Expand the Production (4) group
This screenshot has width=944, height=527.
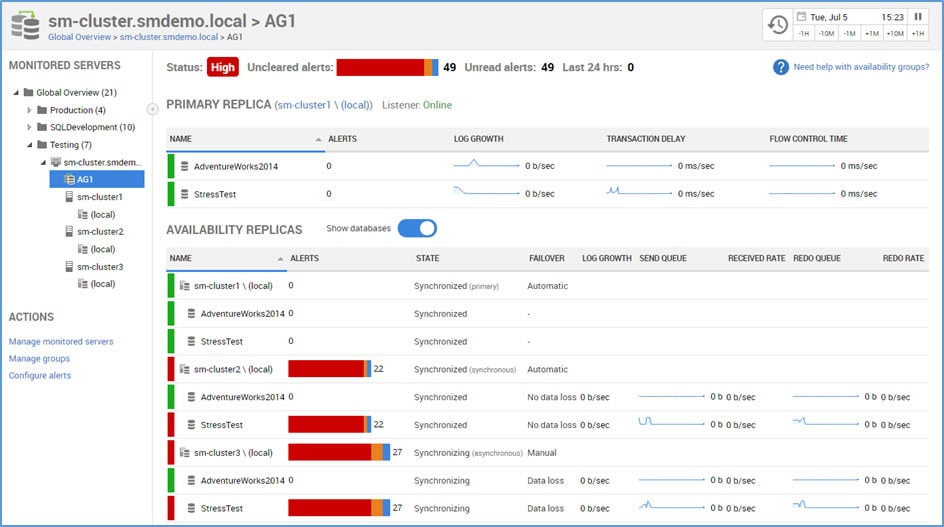click(29, 110)
